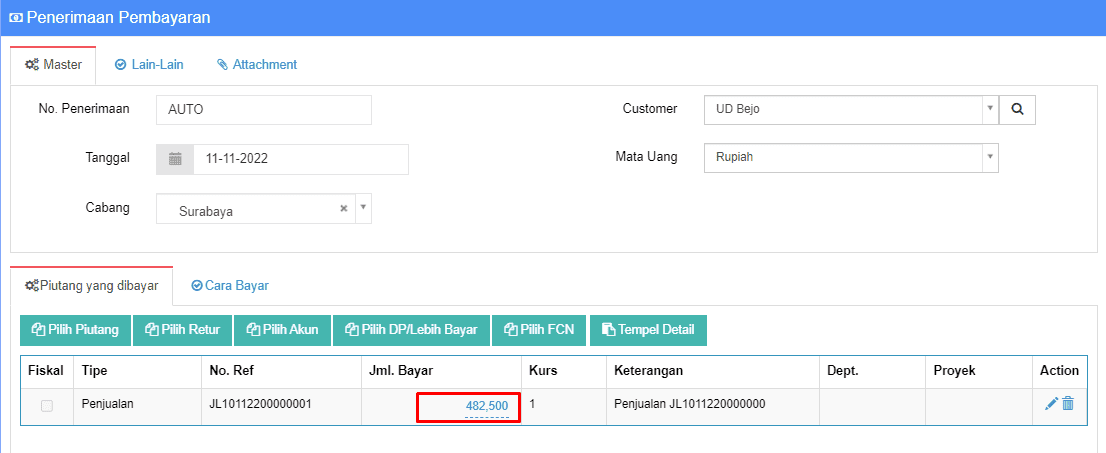Screen dimensions: 1106x453
Task: Open the calendar icon beside Tanggal
Action: click(x=175, y=159)
